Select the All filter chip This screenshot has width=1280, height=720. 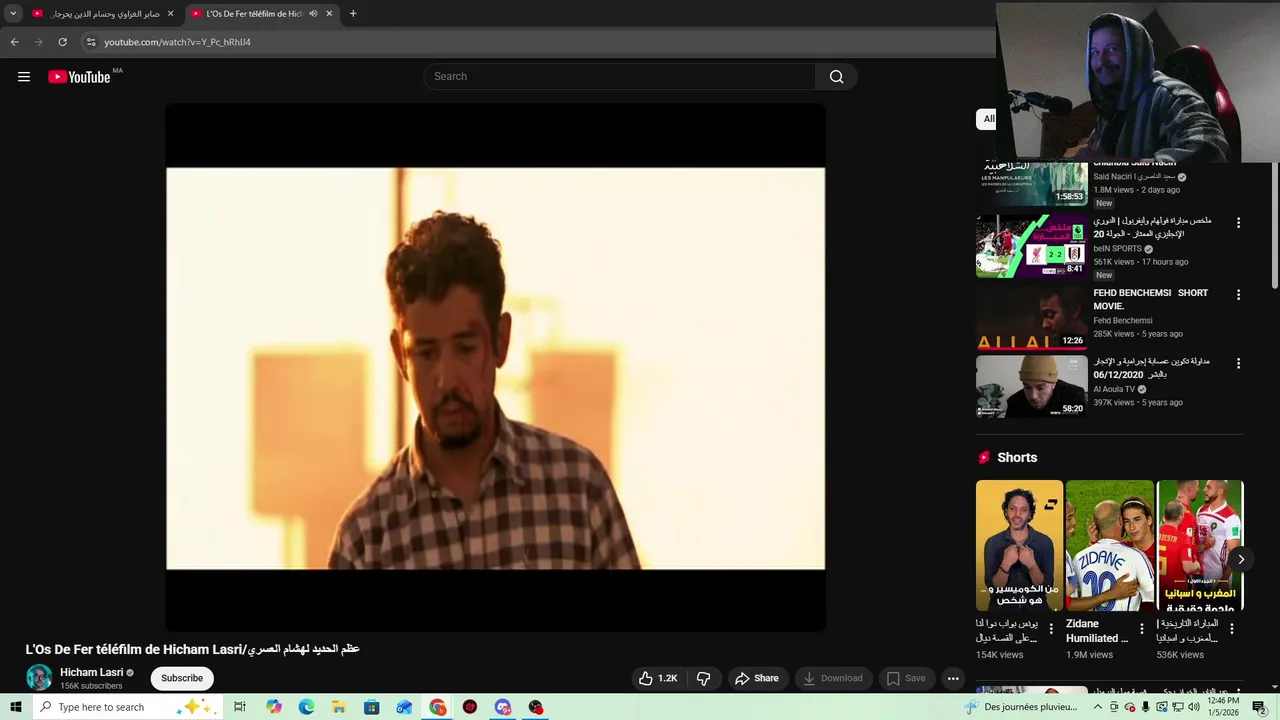click(x=988, y=119)
